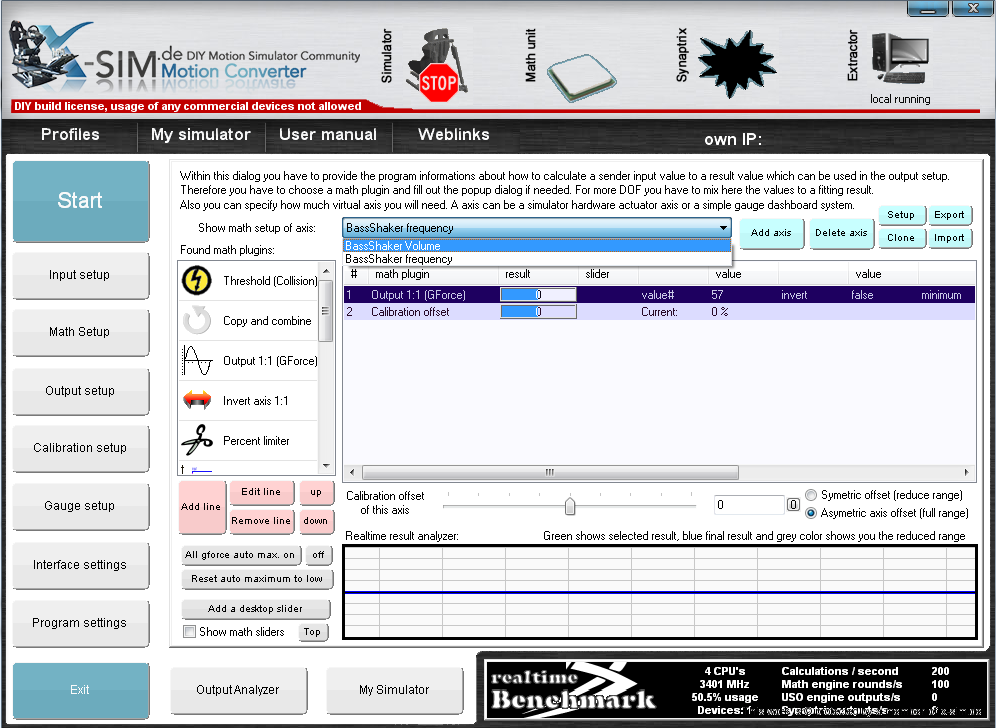Click the Output setup button
Screen dimensions: 996x728
(x=80, y=391)
